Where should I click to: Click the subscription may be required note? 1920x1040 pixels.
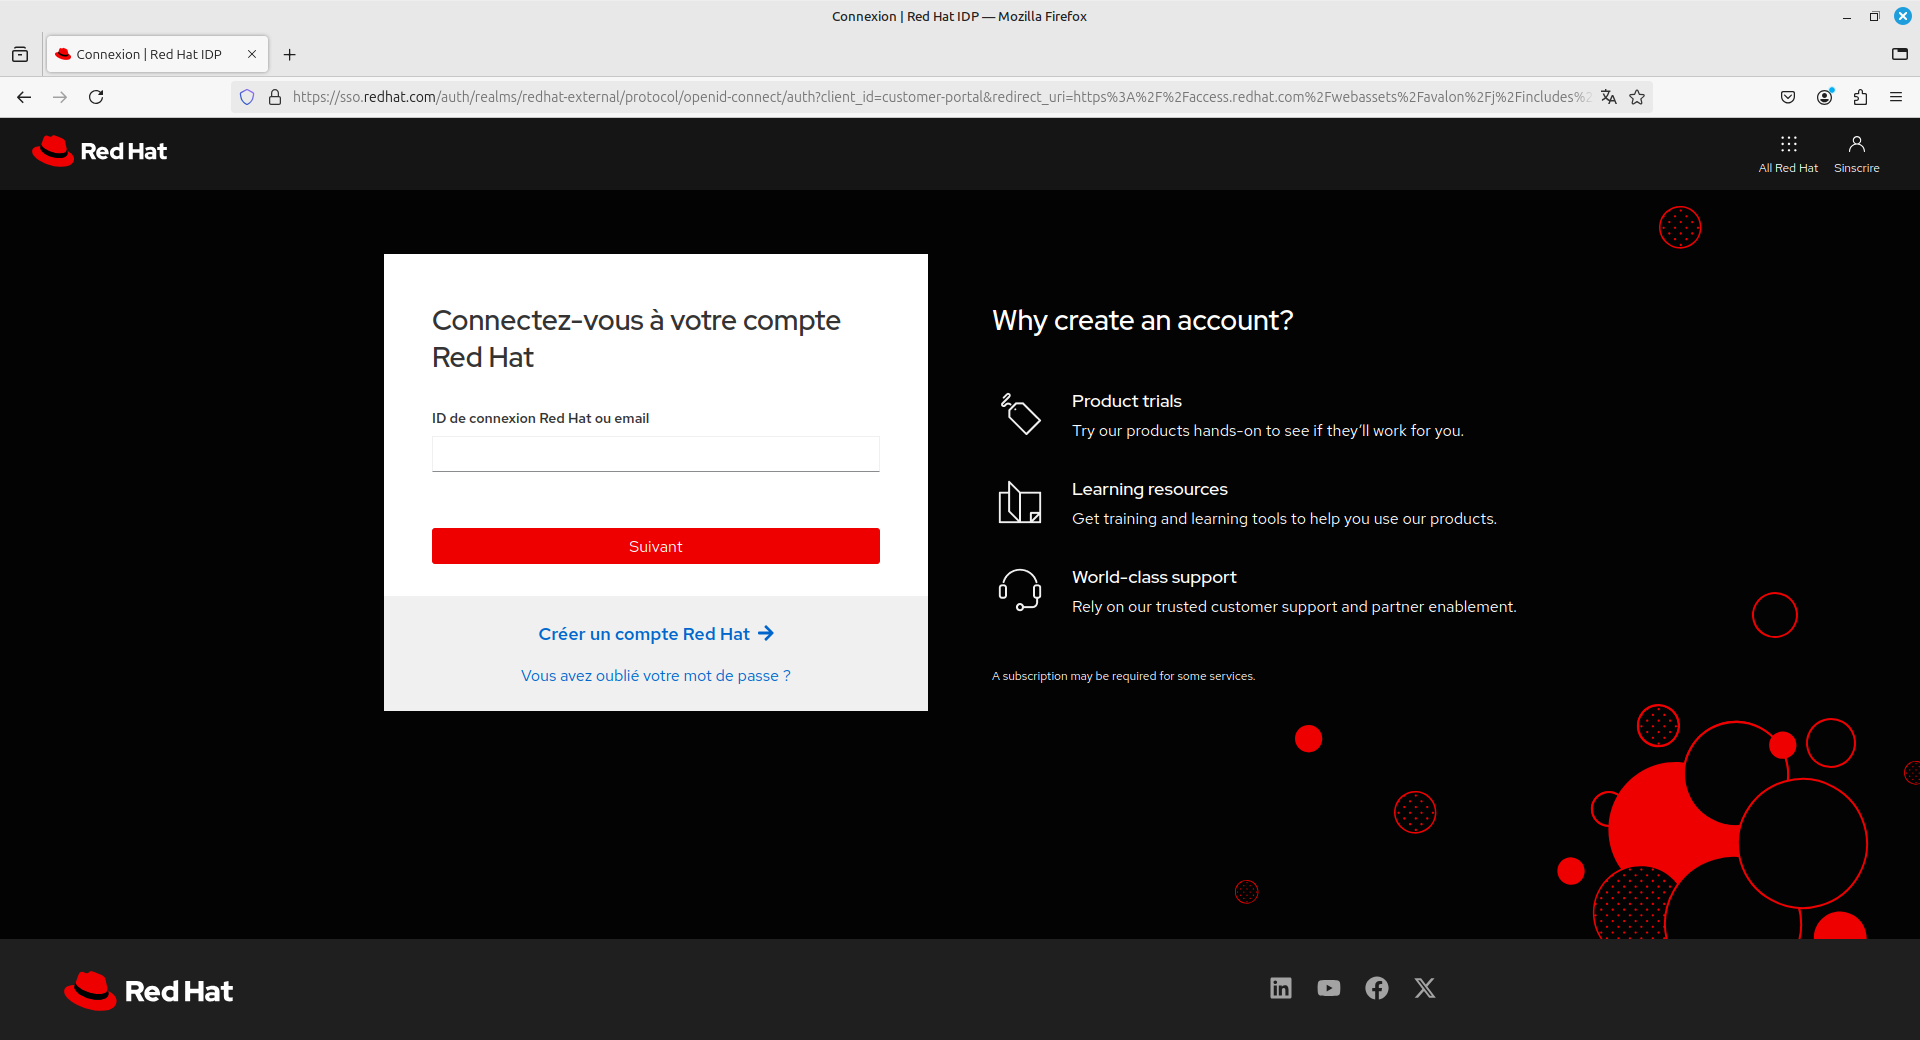(x=1123, y=676)
